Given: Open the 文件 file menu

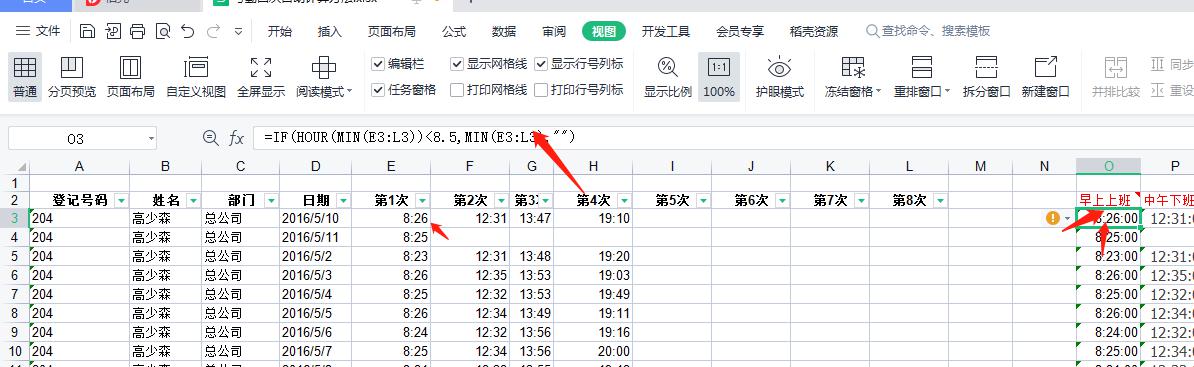Looking at the screenshot, I should point(39,31).
